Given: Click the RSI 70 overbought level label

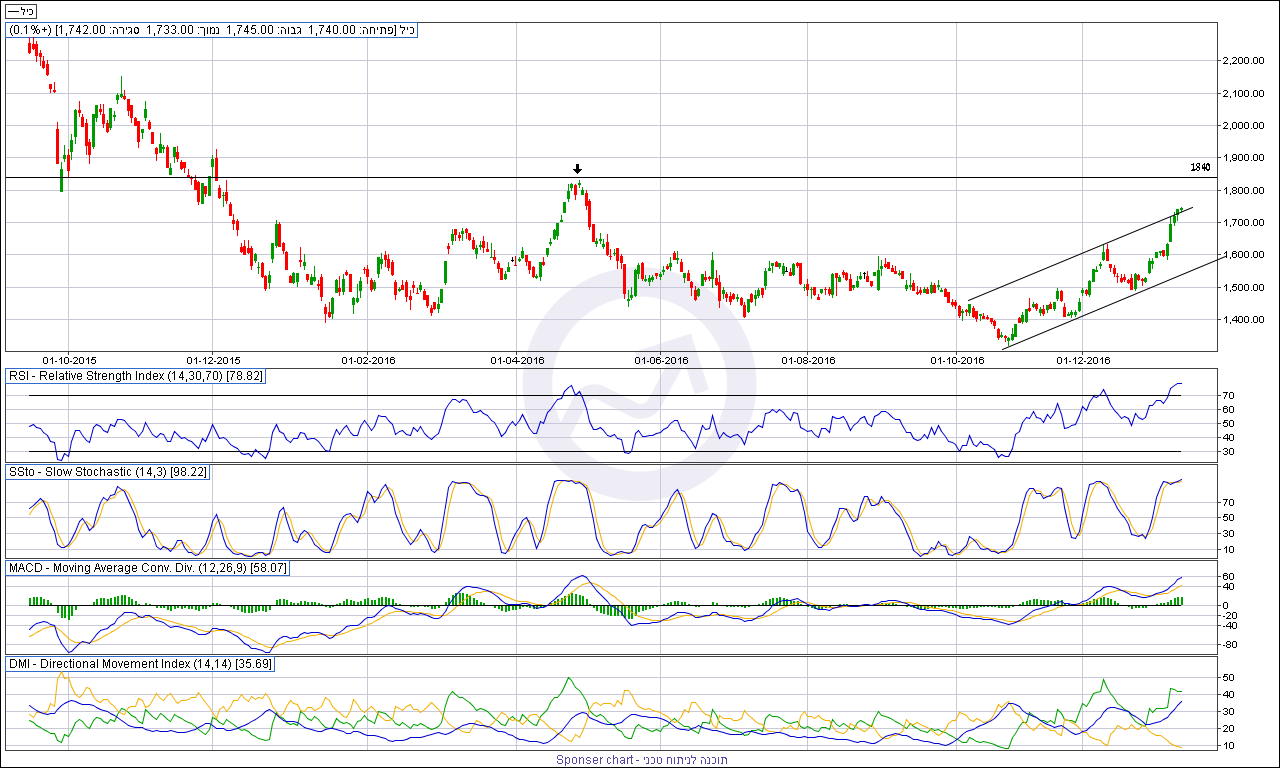Looking at the screenshot, I should point(1230,396).
